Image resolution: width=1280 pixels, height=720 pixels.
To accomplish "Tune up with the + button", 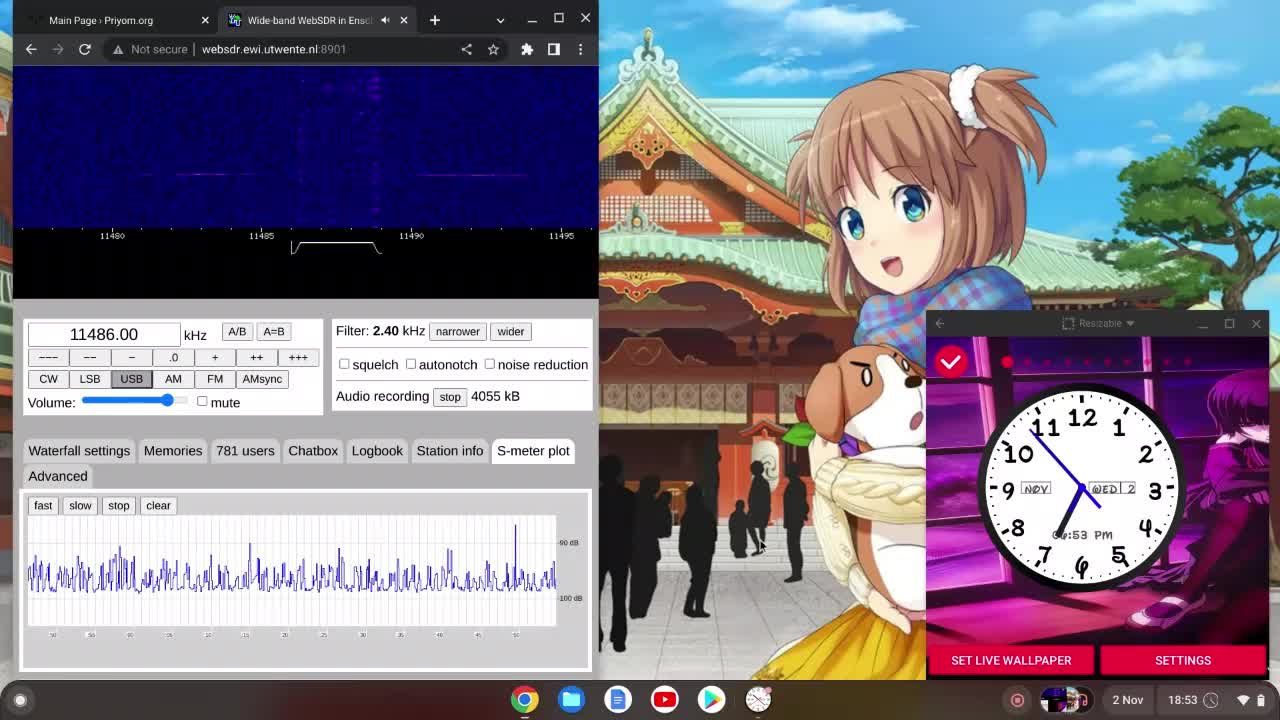I will 215,357.
